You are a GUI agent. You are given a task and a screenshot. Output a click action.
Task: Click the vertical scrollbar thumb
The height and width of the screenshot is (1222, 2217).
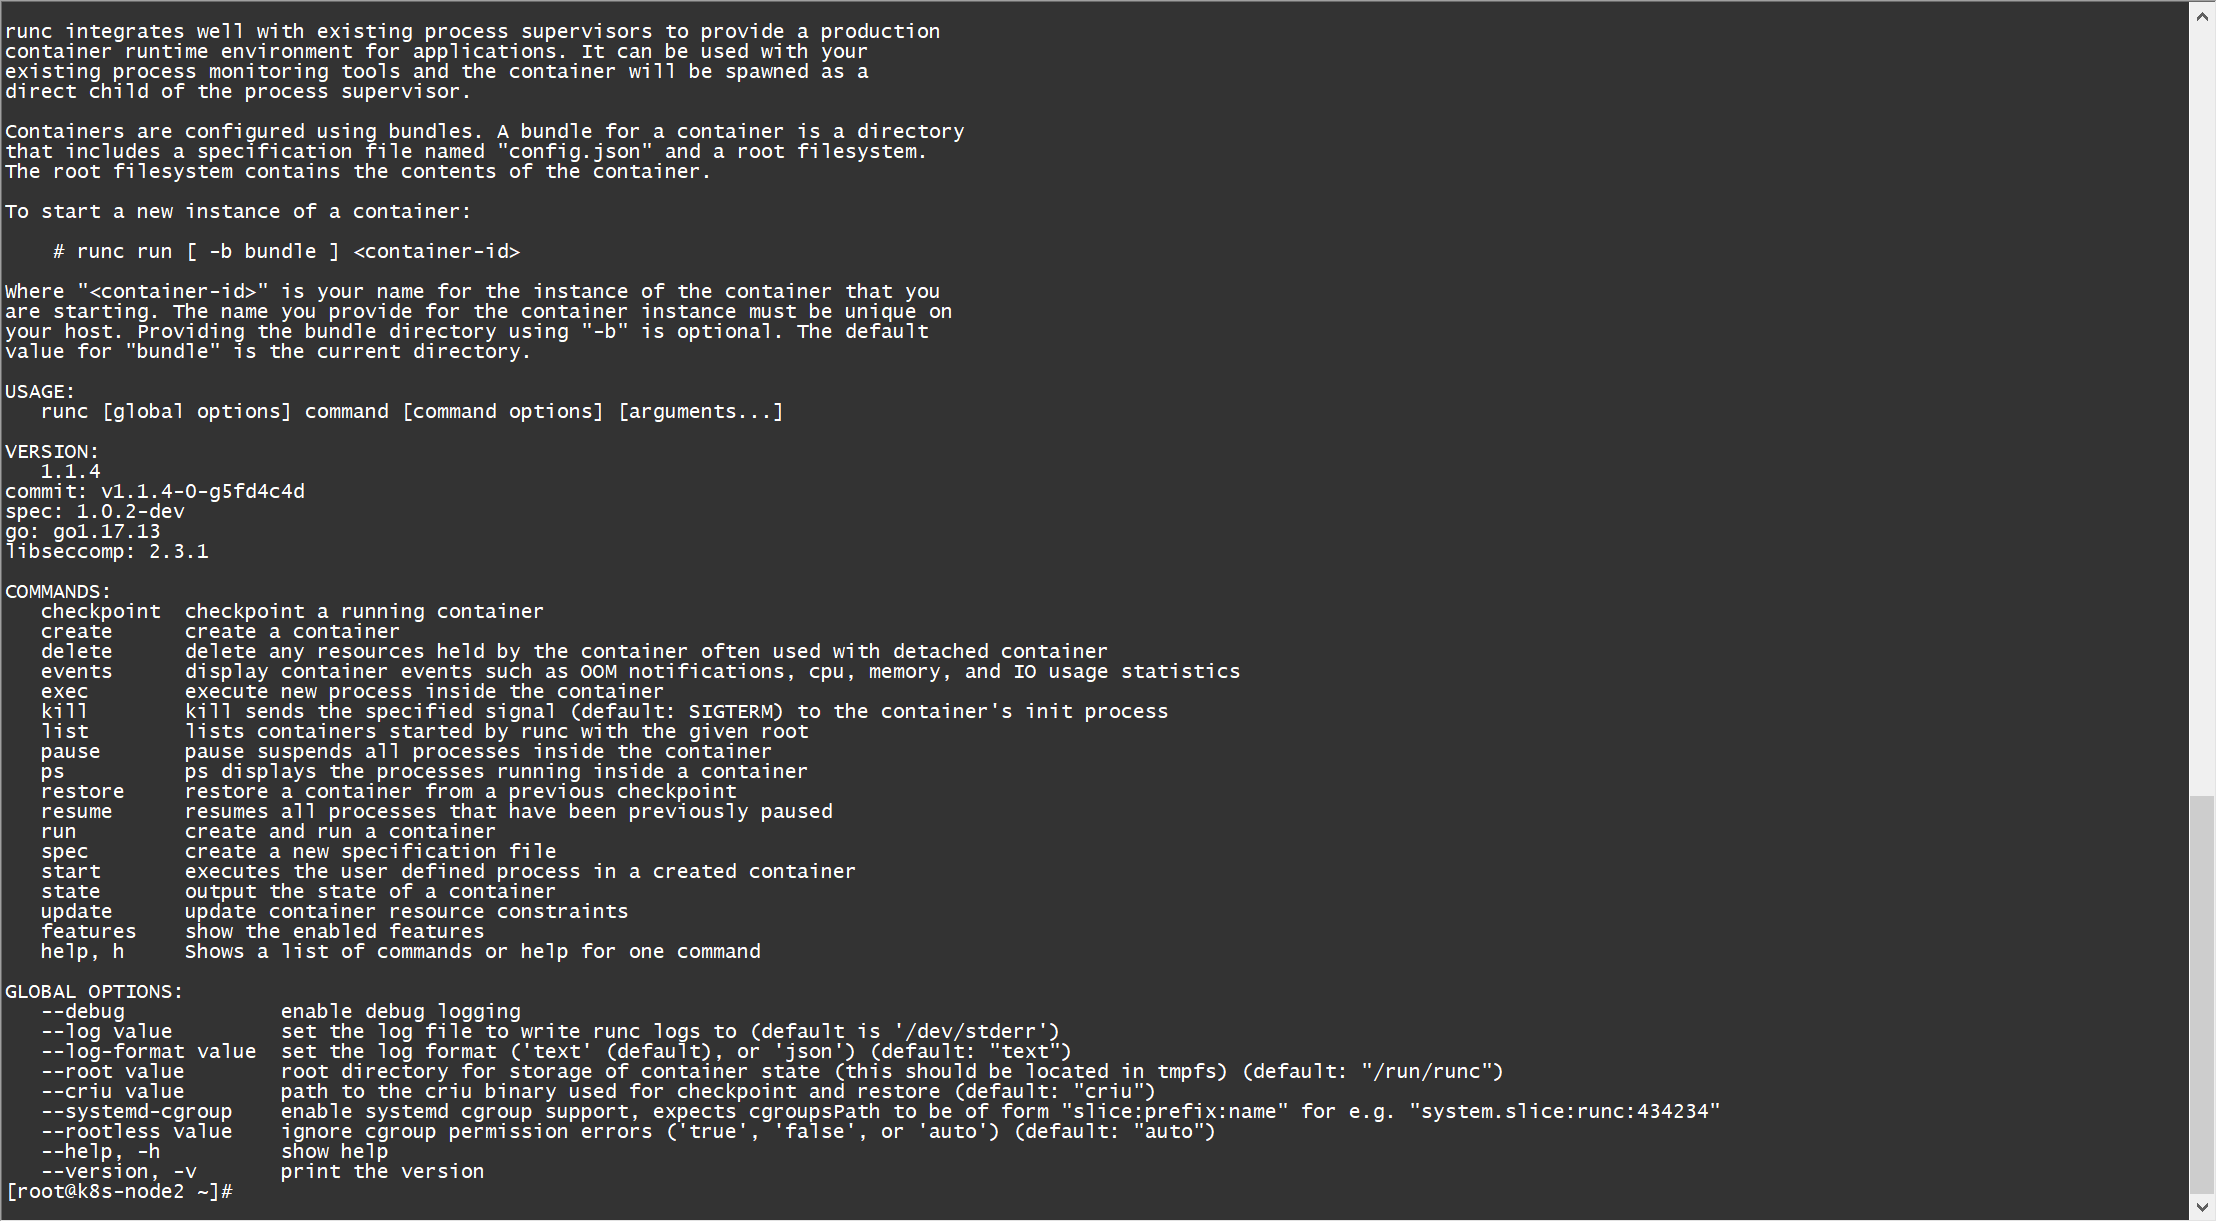tap(2202, 995)
